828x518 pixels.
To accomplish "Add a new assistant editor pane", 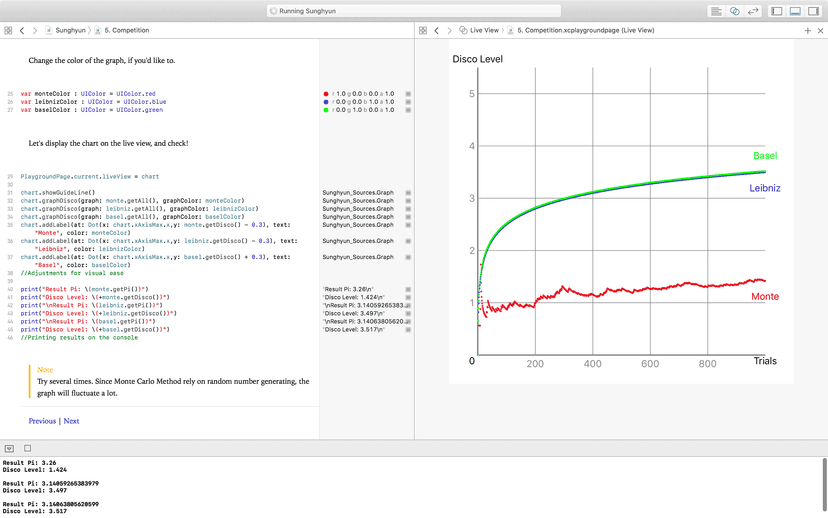I will pos(808,31).
